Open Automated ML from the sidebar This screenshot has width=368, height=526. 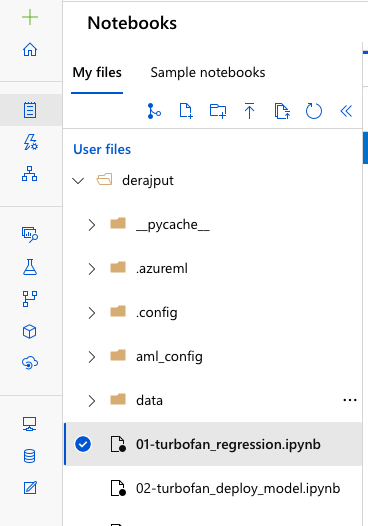click(30, 142)
